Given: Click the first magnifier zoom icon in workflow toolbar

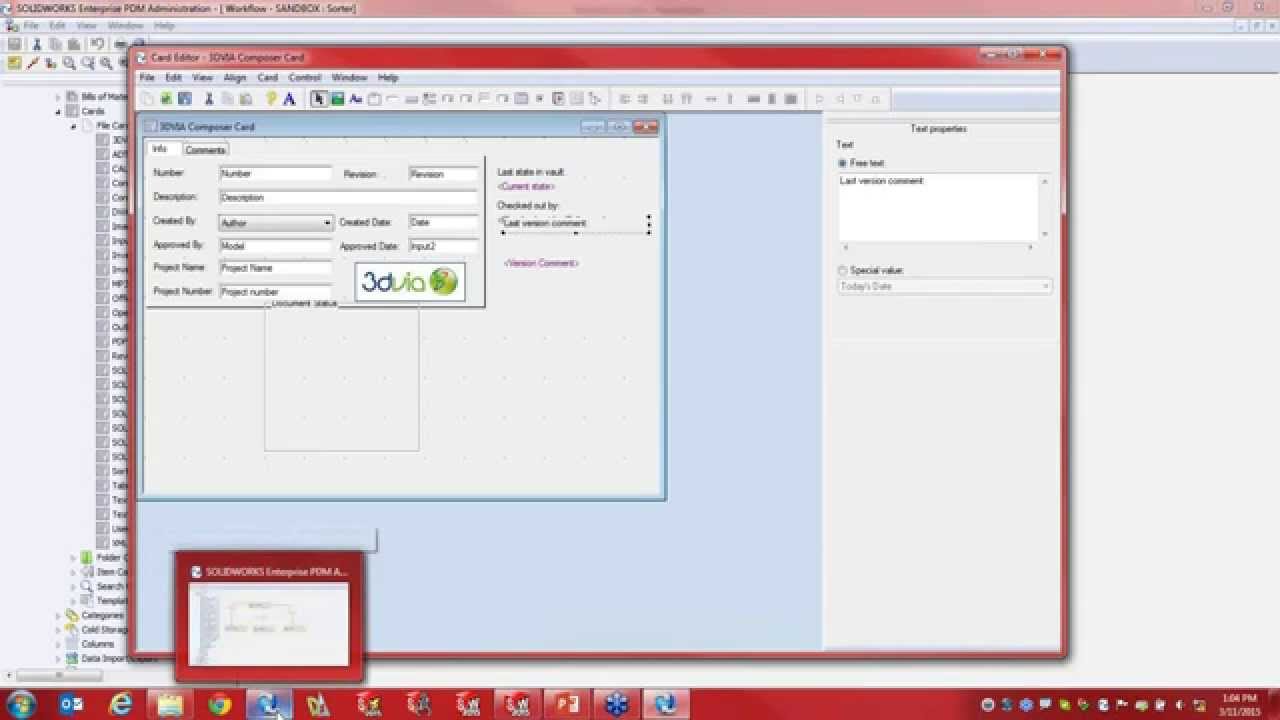Looking at the screenshot, I should [x=69, y=63].
